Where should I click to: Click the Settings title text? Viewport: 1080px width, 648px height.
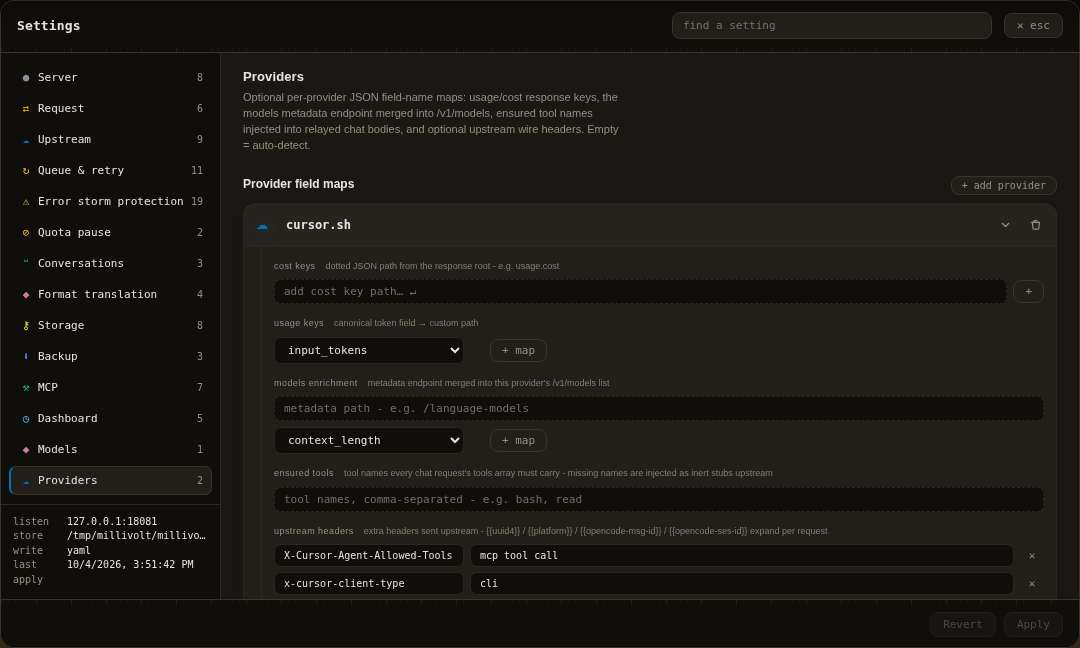tap(48, 25)
